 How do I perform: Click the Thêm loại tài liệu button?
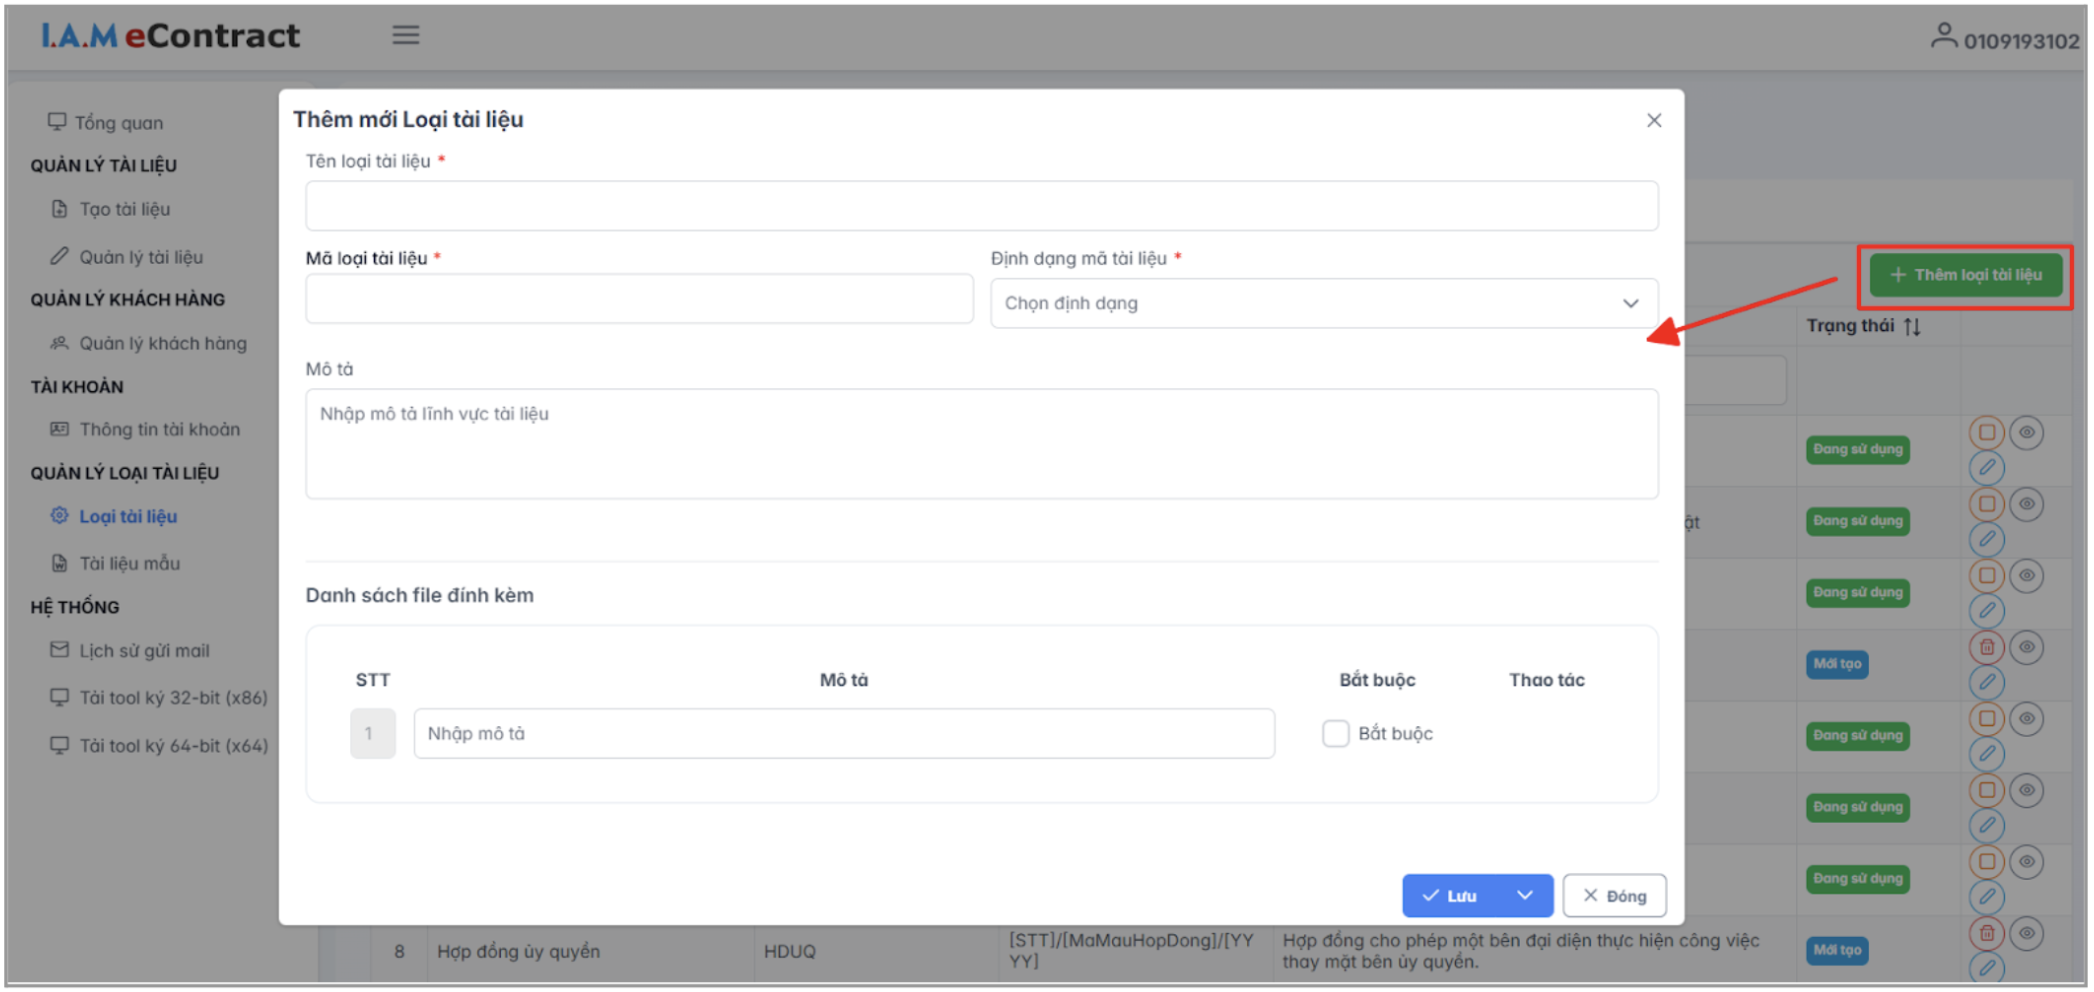(1965, 275)
